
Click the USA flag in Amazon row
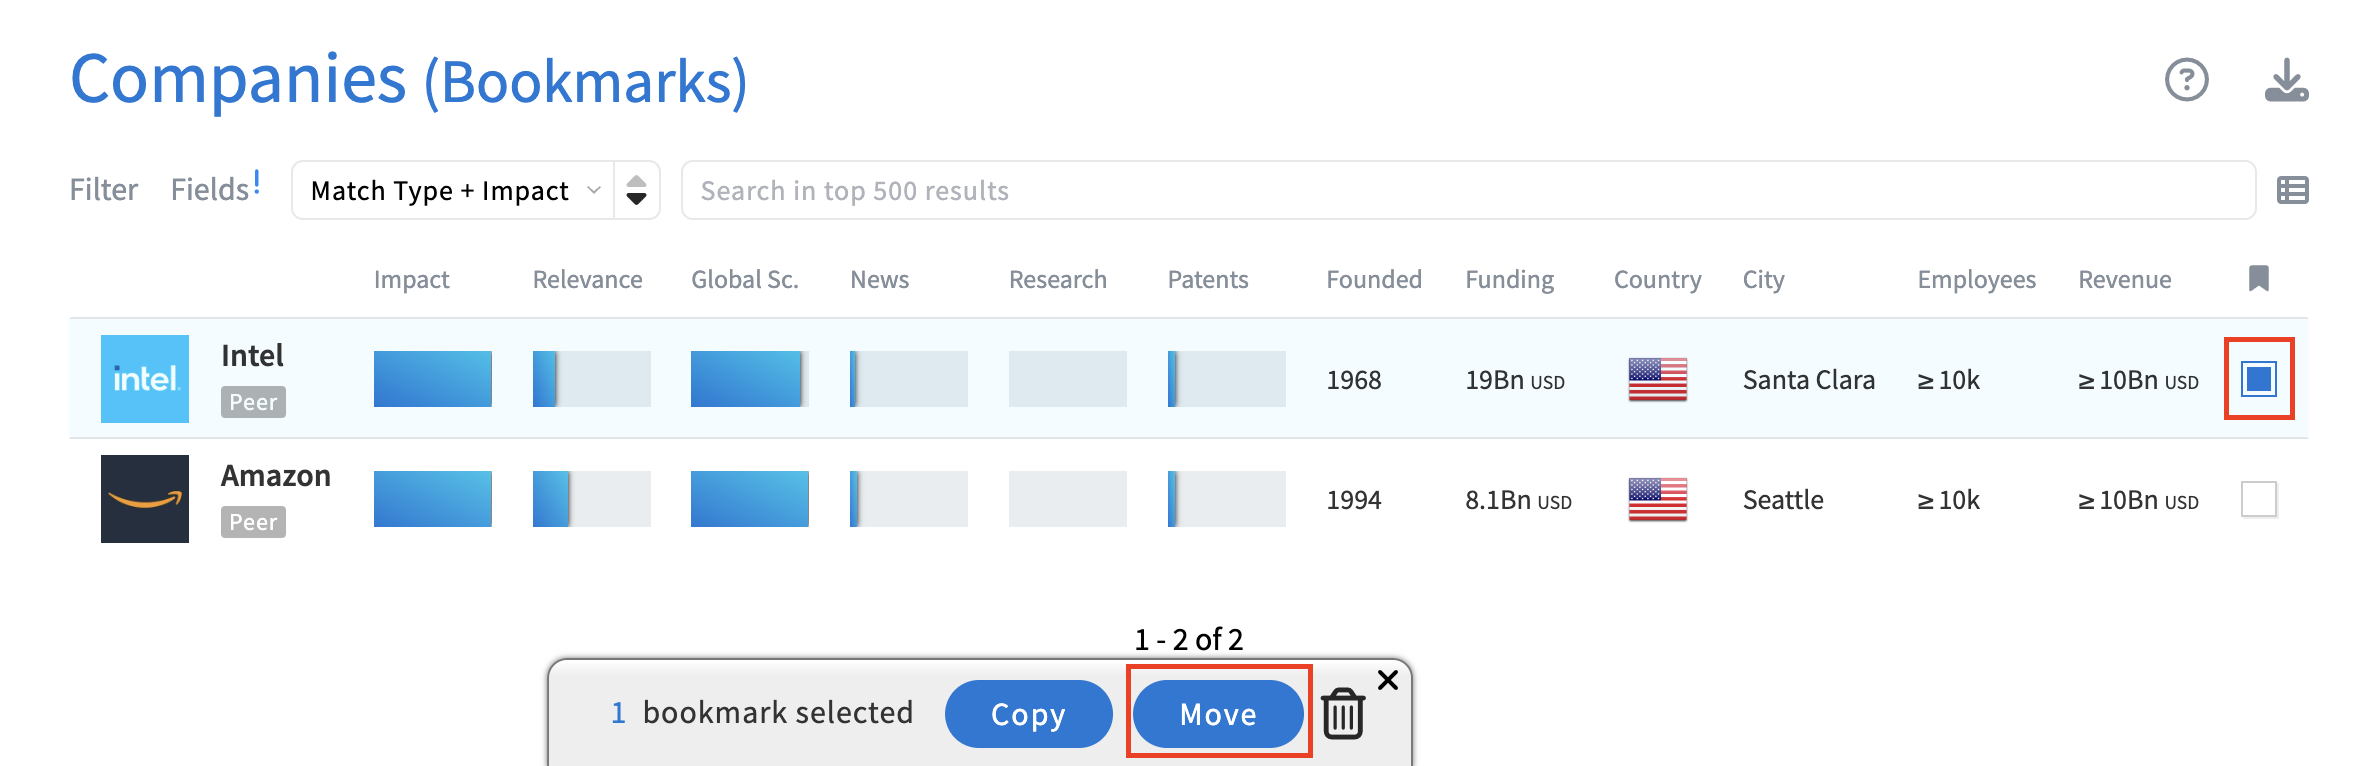pyautogui.click(x=1657, y=500)
